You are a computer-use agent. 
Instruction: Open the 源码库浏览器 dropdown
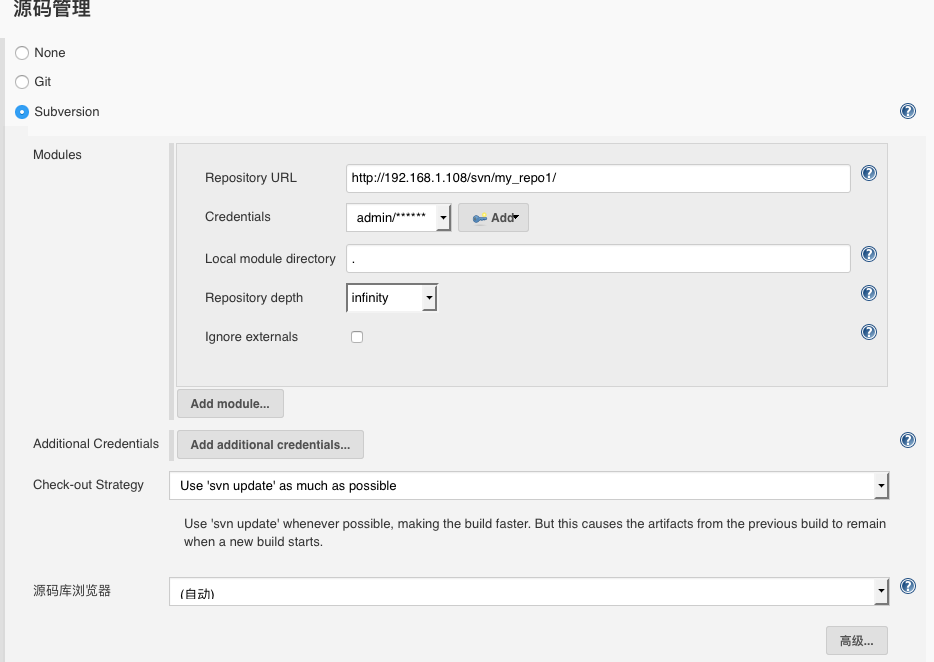click(x=529, y=591)
